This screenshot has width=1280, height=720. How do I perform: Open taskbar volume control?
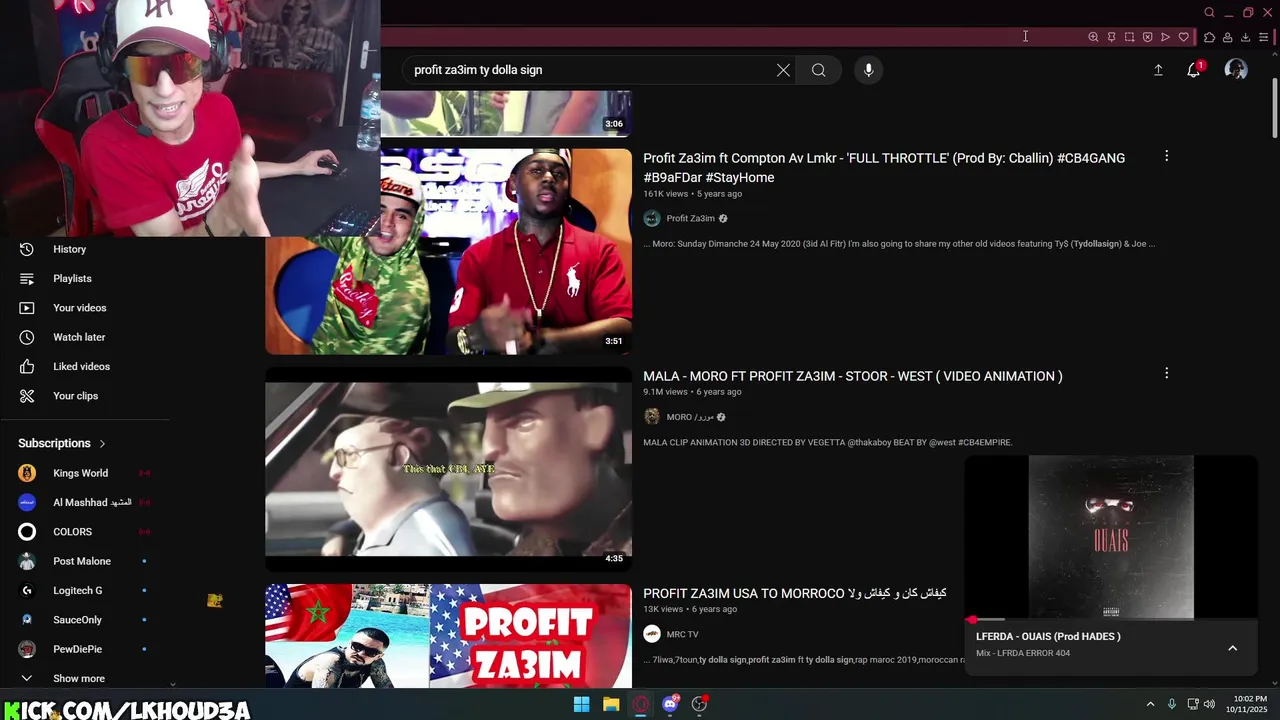(x=1209, y=704)
